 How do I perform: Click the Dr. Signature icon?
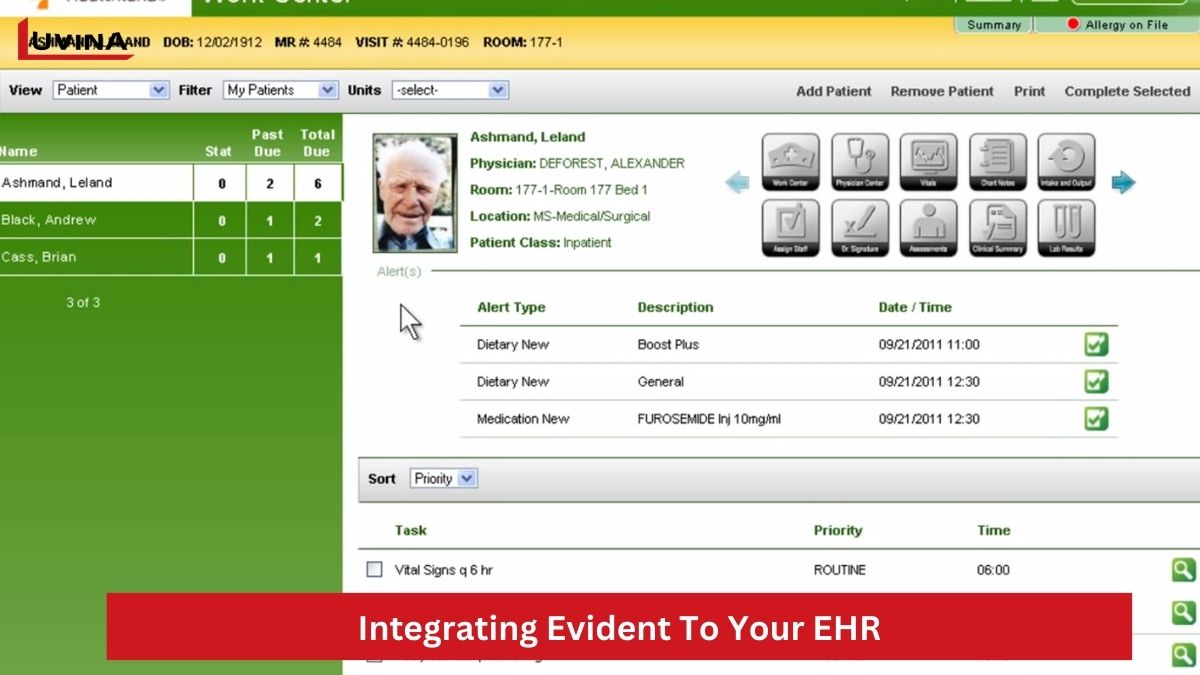859,227
